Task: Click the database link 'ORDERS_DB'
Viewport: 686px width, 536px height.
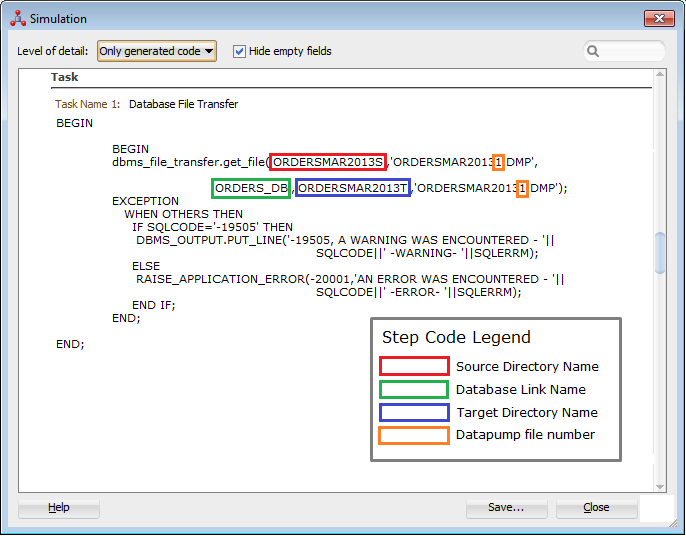Action: [251, 188]
